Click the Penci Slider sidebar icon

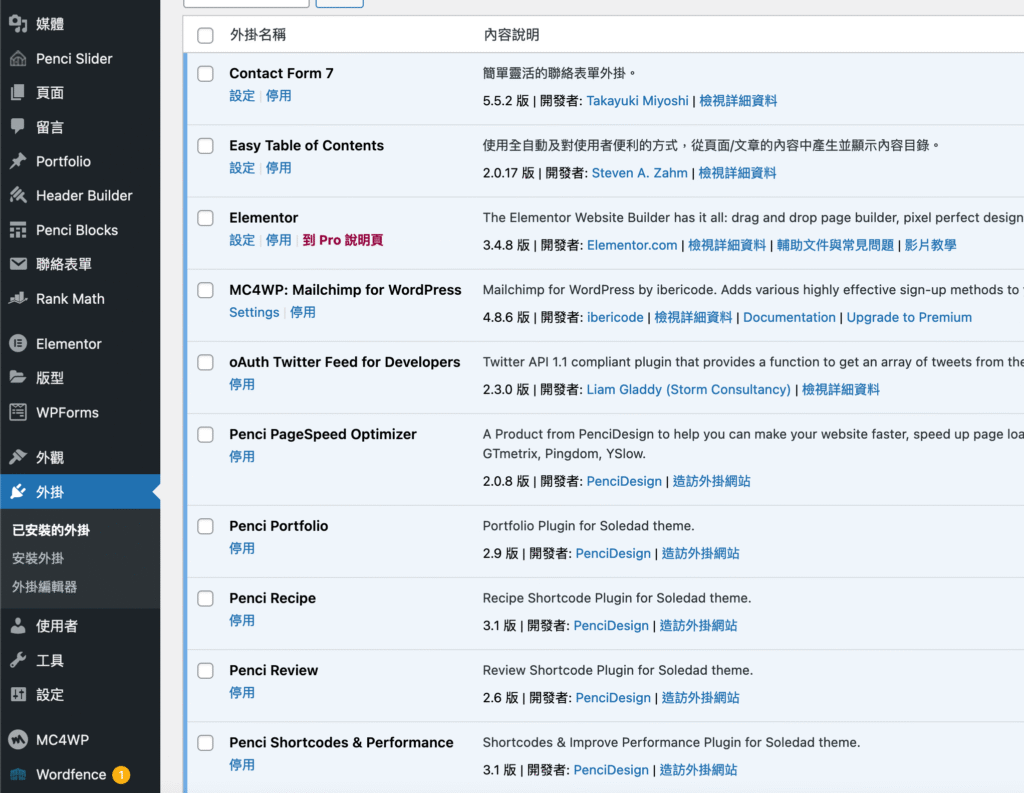(x=18, y=59)
